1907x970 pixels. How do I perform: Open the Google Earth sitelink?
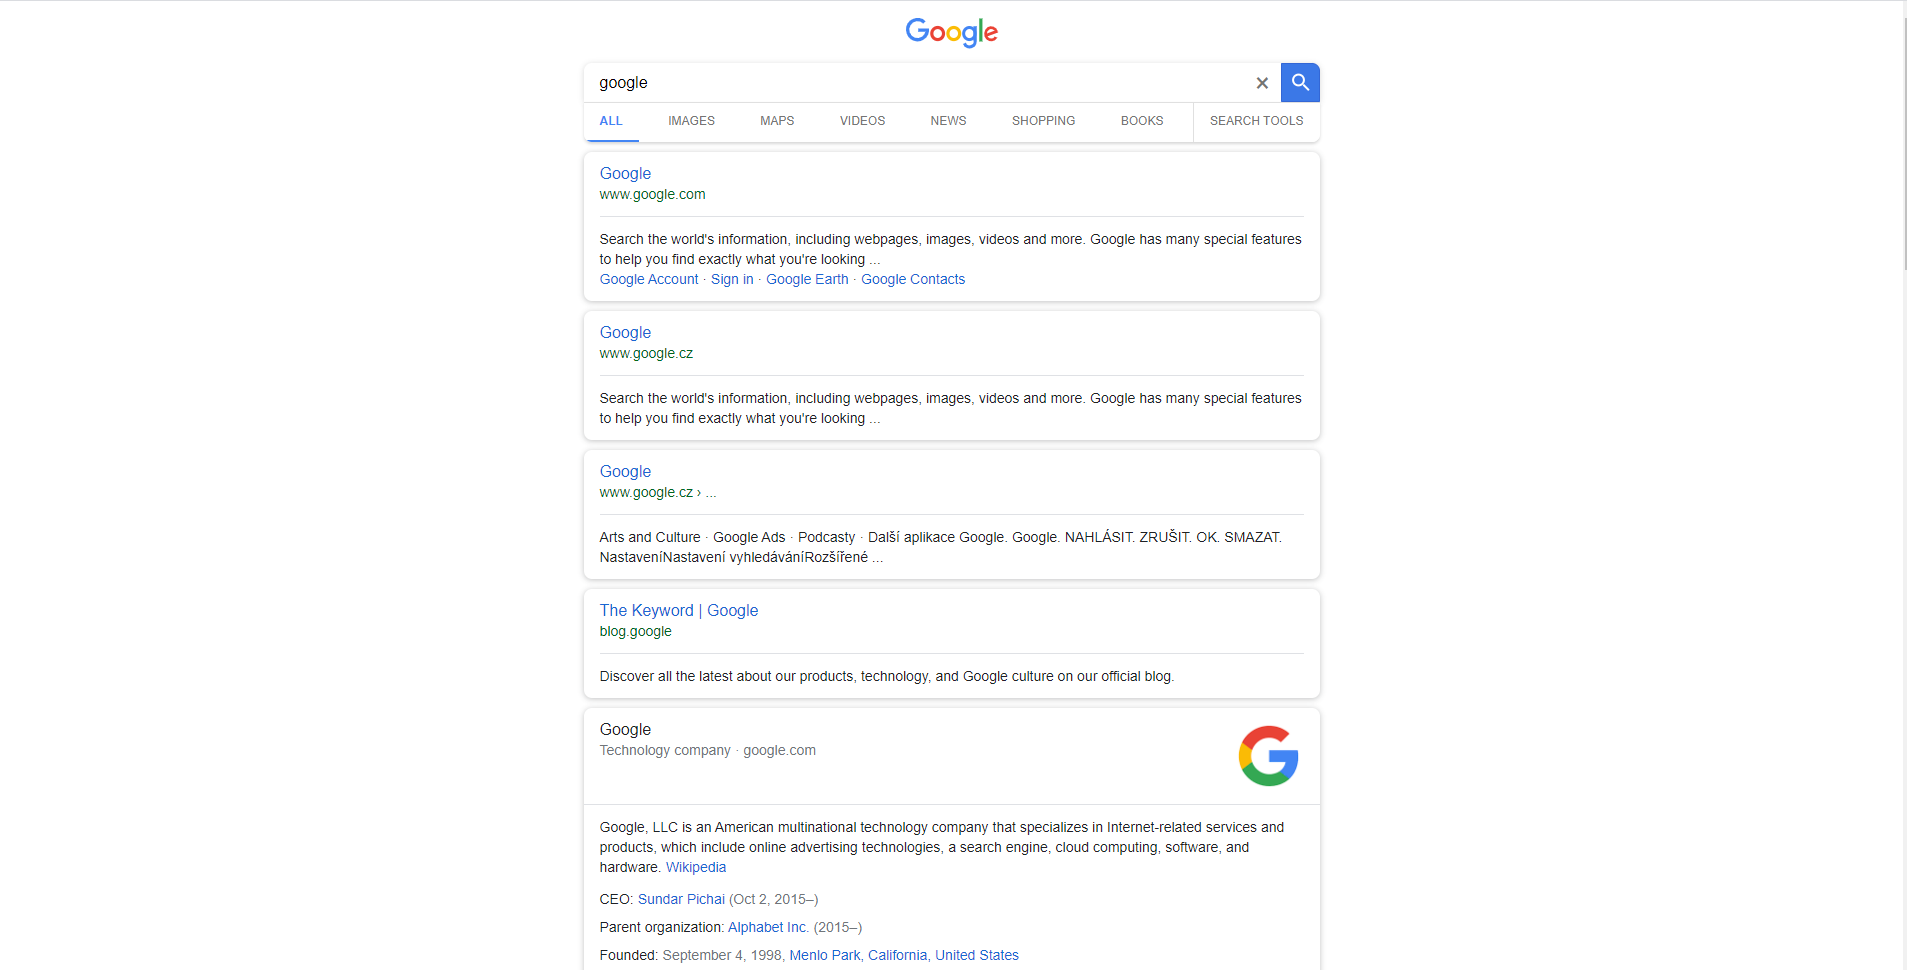pos(807,280)
